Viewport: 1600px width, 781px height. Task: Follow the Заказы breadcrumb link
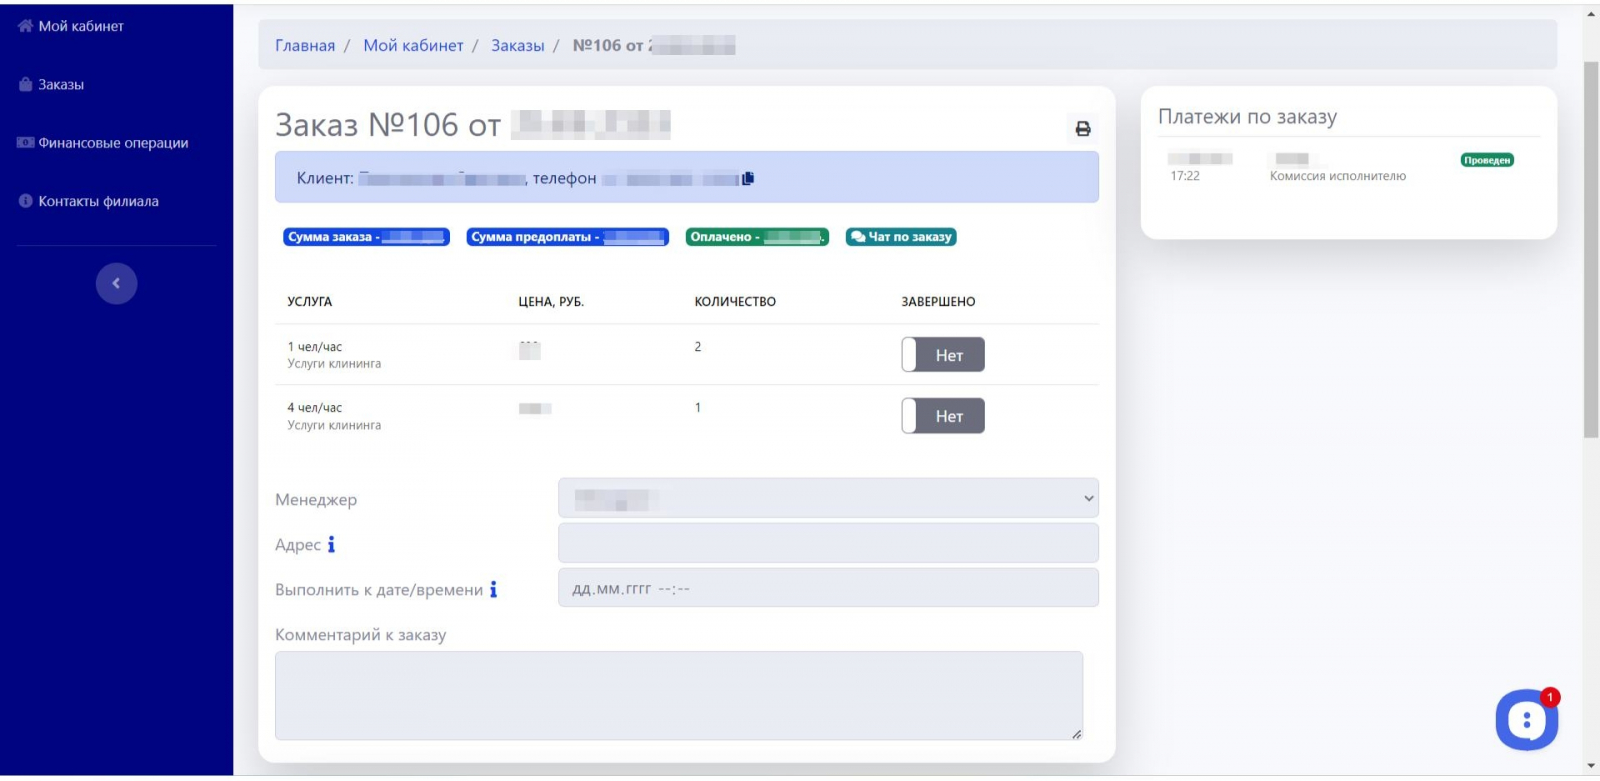518,45
